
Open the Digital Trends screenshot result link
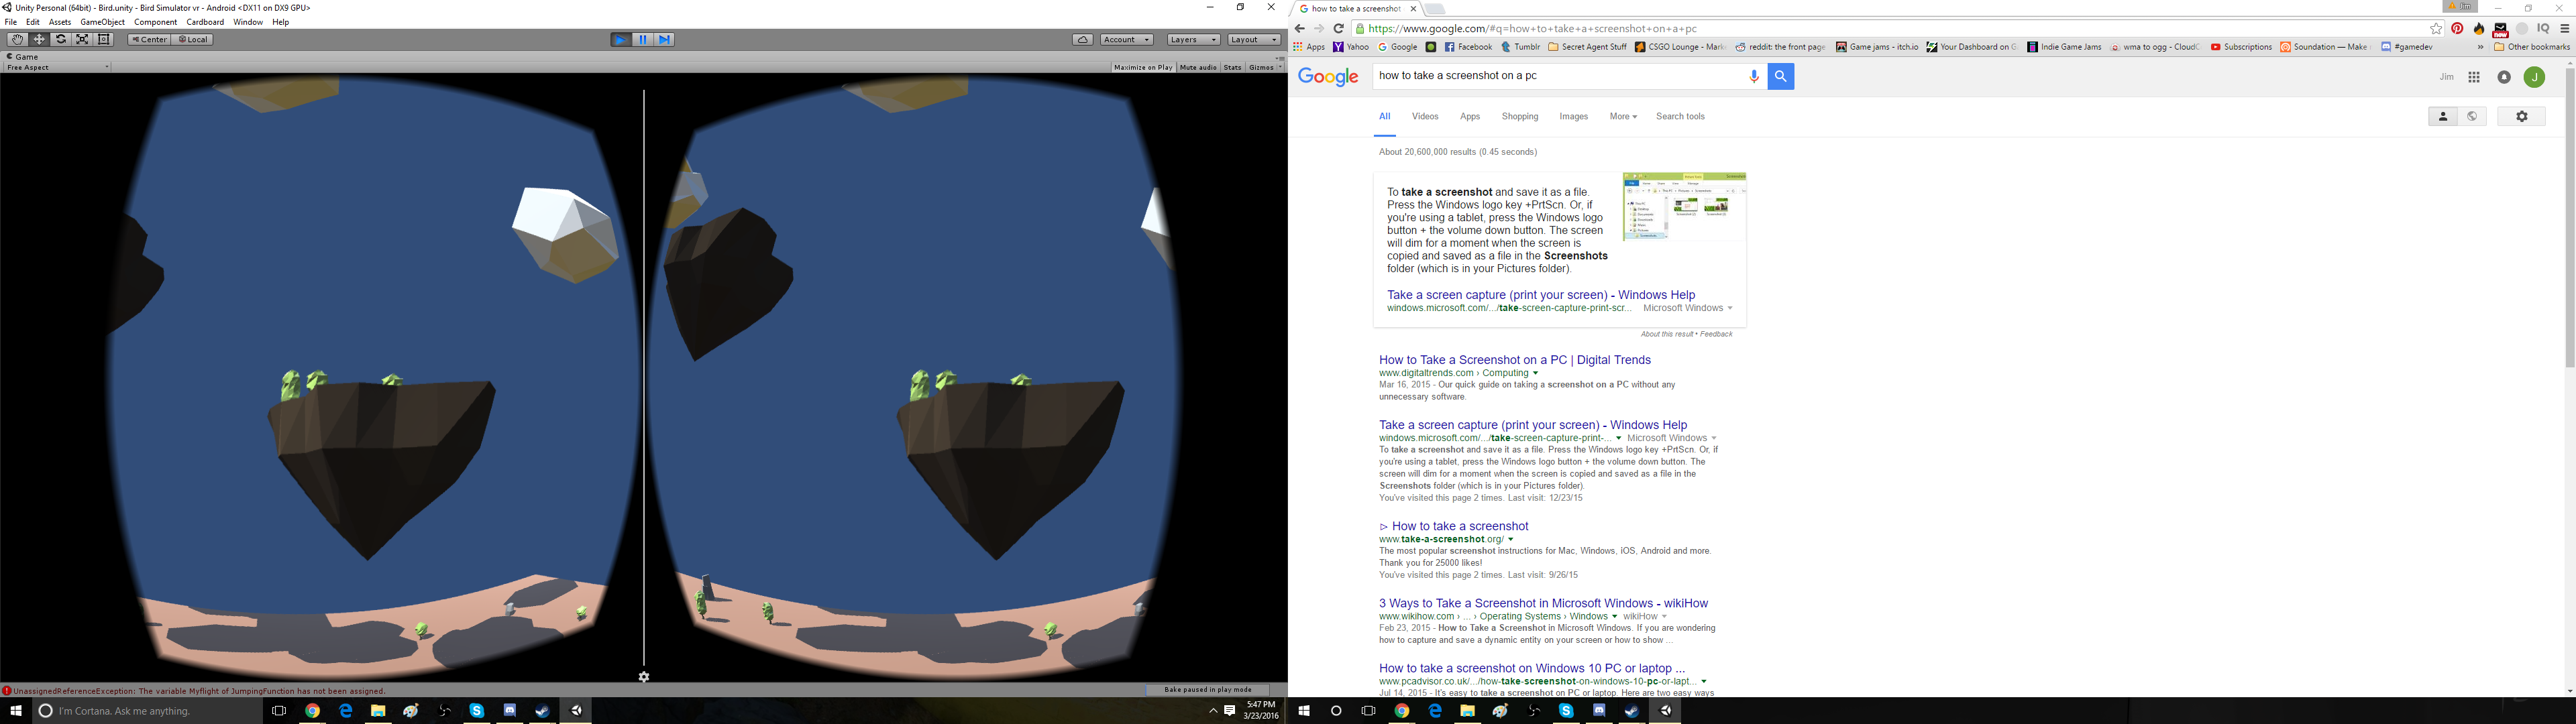[x=1514, y=360]
